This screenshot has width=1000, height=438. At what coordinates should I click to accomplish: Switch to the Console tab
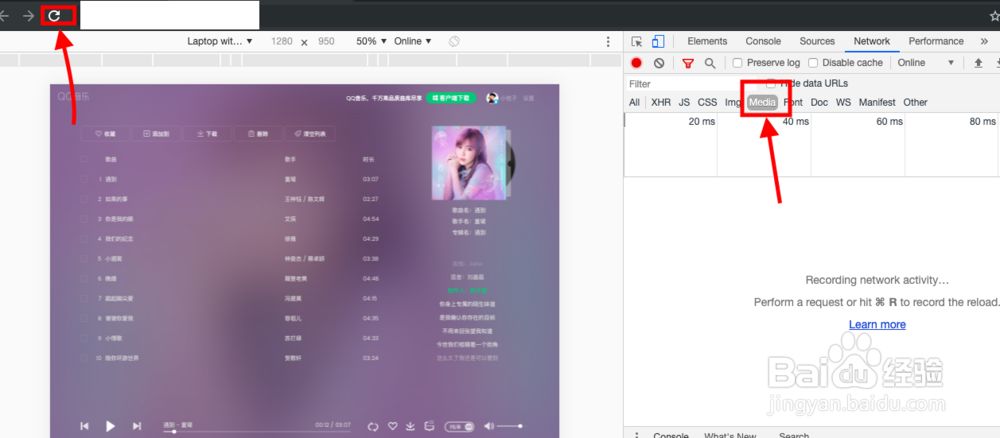[763, 41]
